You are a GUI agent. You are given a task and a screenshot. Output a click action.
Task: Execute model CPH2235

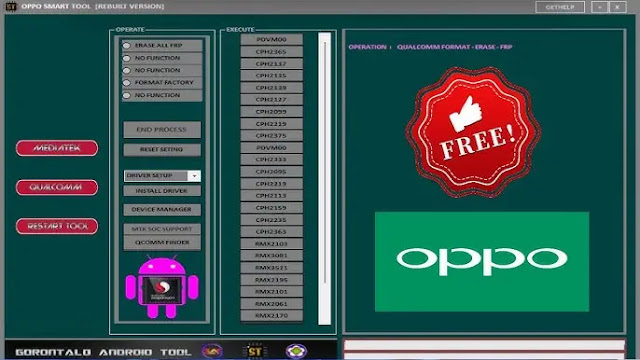[x=271, y=220]
